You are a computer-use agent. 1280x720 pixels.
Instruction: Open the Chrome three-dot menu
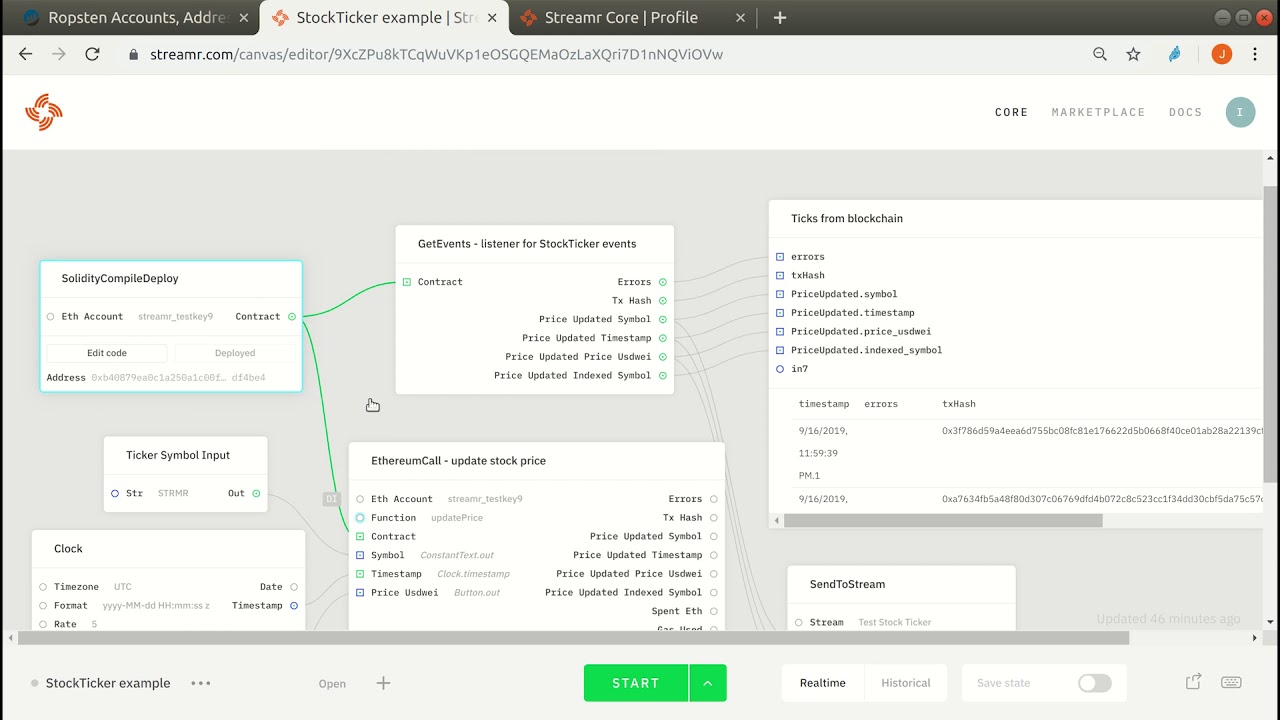[1255, 54]
